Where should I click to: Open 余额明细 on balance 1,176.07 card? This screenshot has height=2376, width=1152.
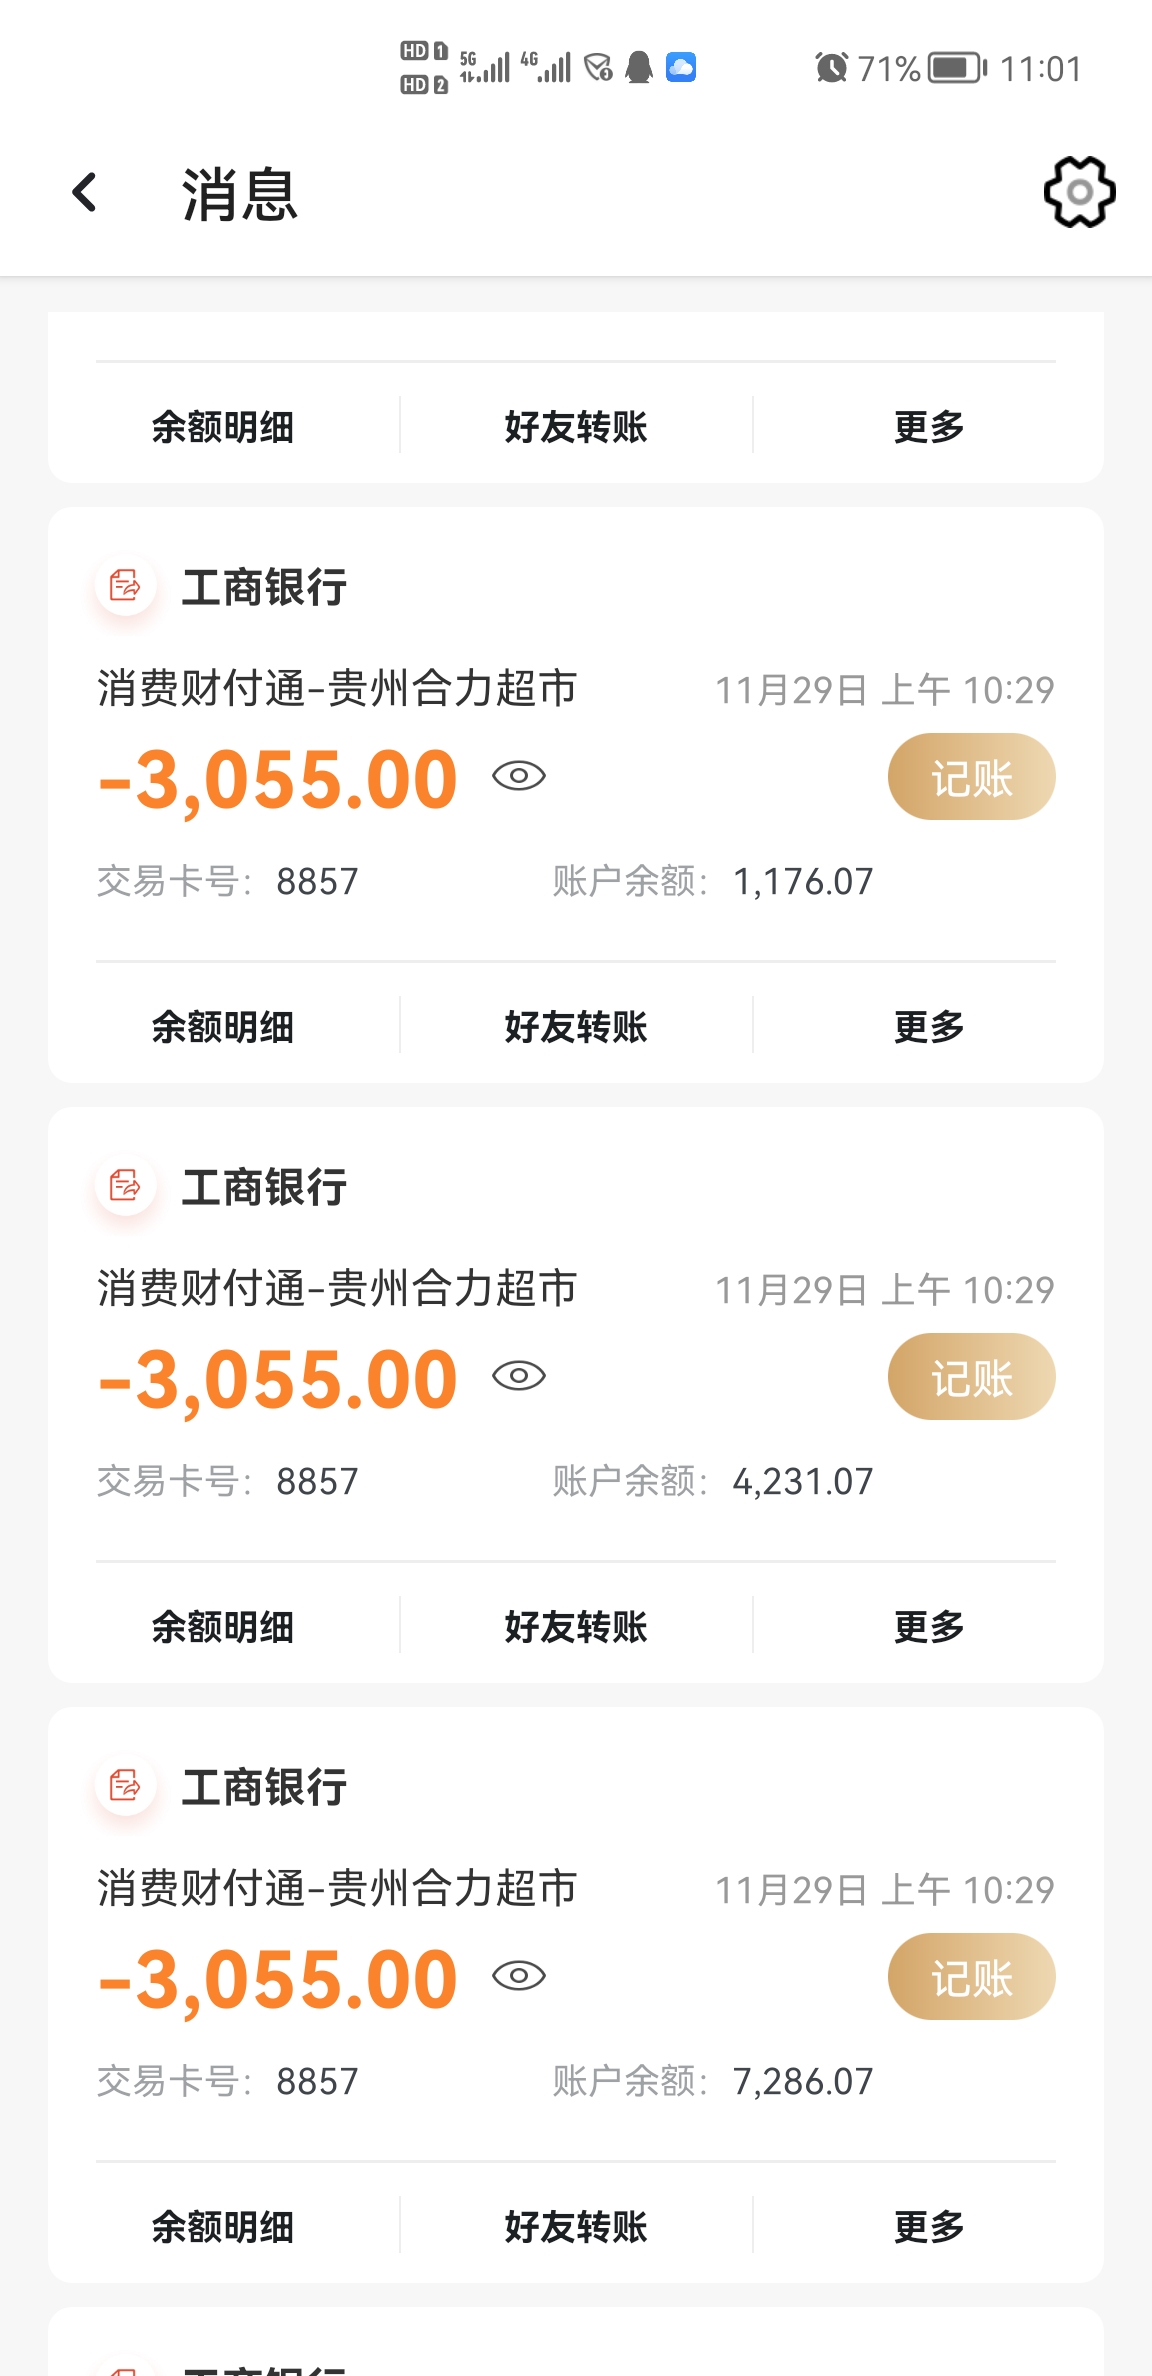223,1027
